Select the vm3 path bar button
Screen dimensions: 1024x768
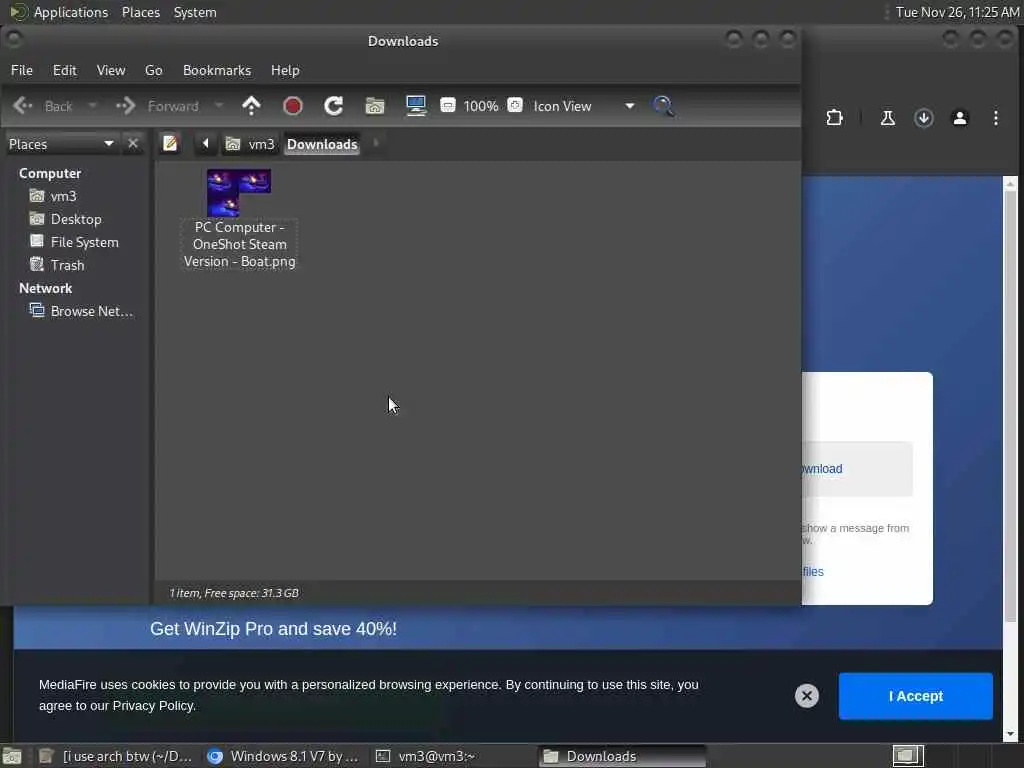(x=250, y=144)
